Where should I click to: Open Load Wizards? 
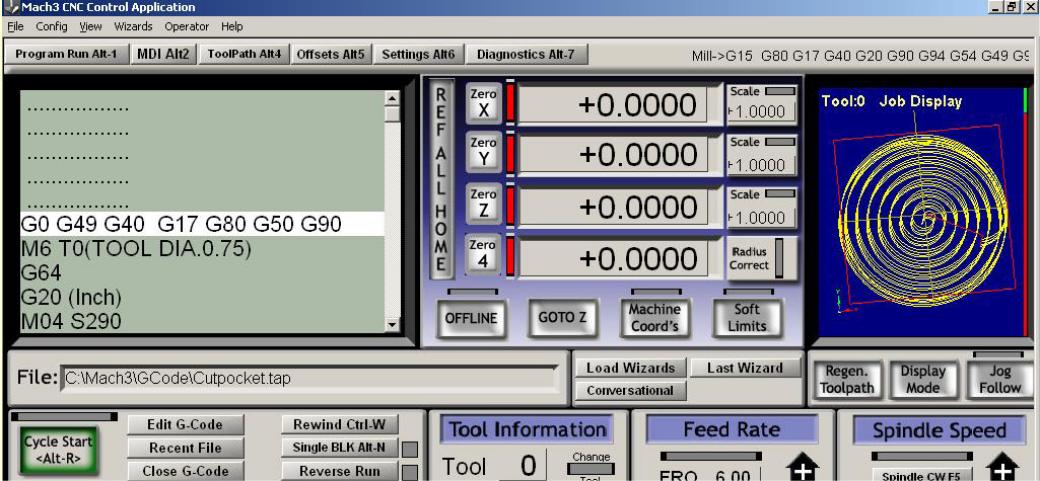pyautogui.click(x=631, y=368)
